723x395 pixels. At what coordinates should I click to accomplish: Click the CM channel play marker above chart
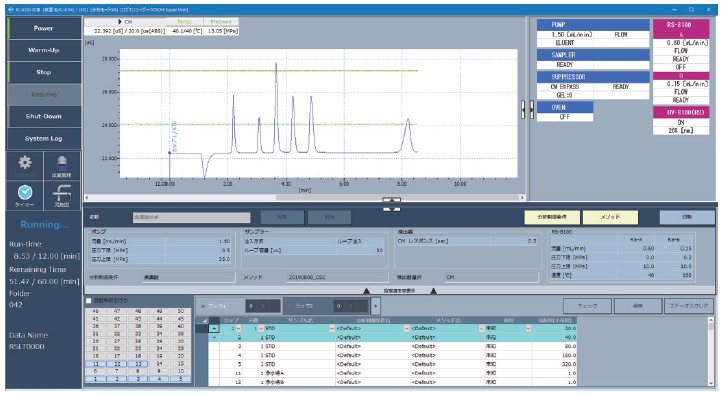point(120,22)
